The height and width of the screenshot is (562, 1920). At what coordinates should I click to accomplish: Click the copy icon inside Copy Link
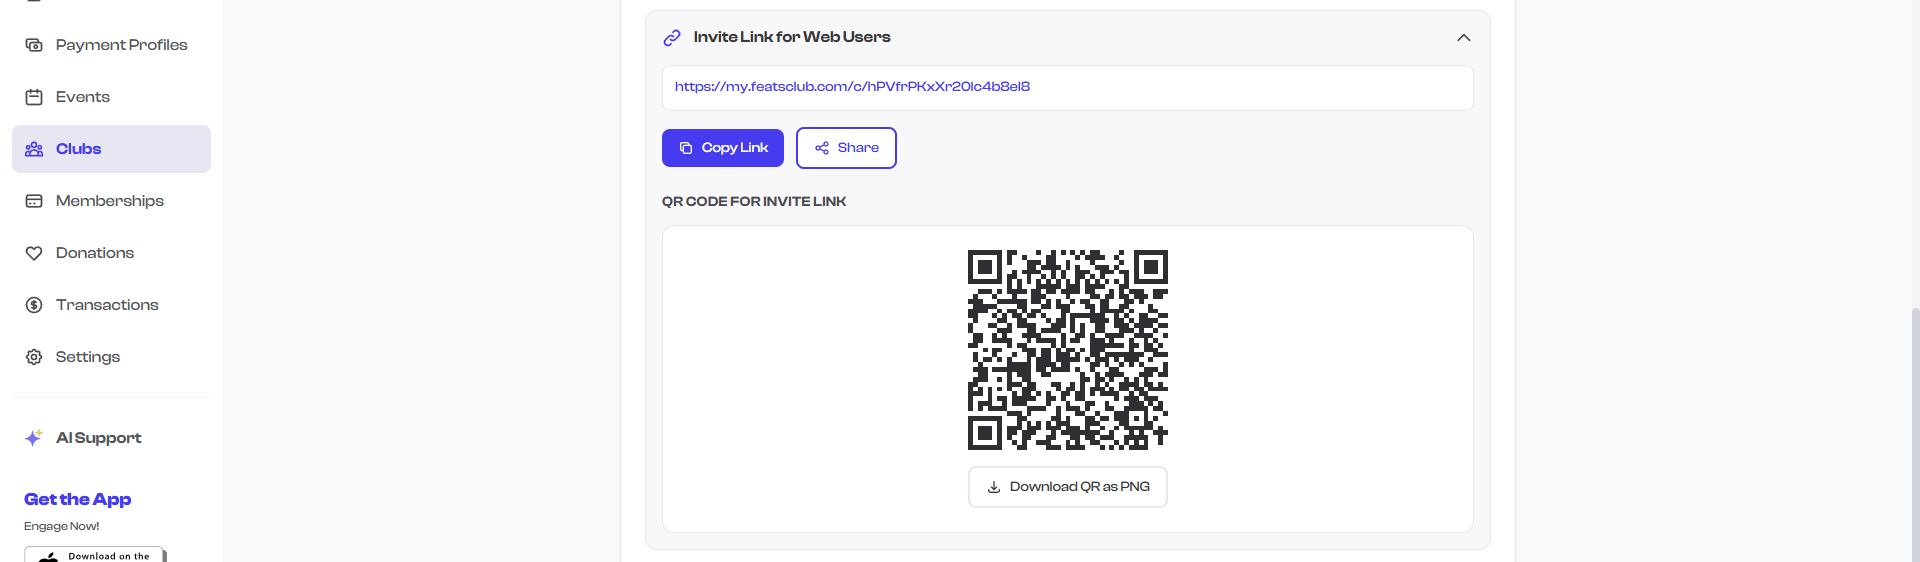click(686, 148)
